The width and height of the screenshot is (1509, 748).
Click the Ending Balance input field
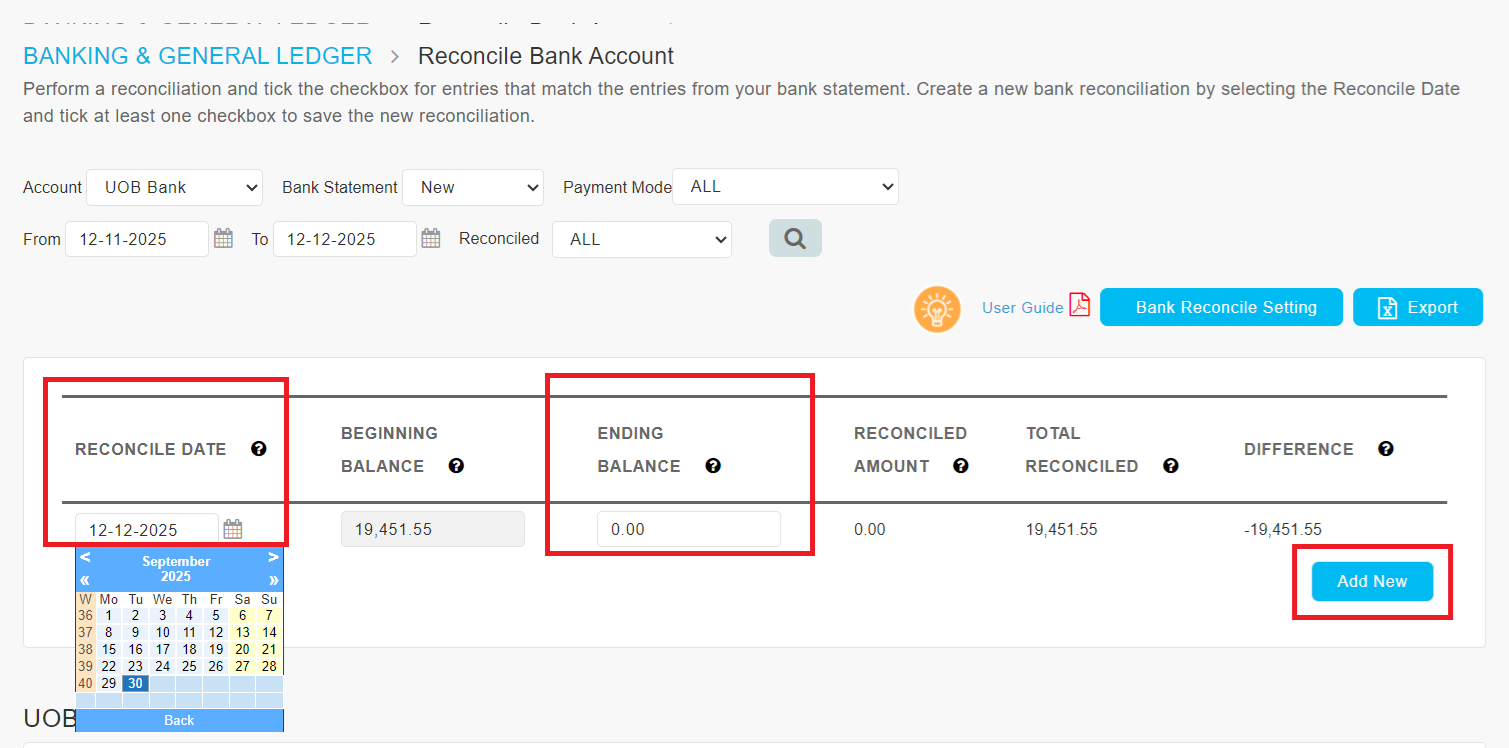tap(688, 530)
